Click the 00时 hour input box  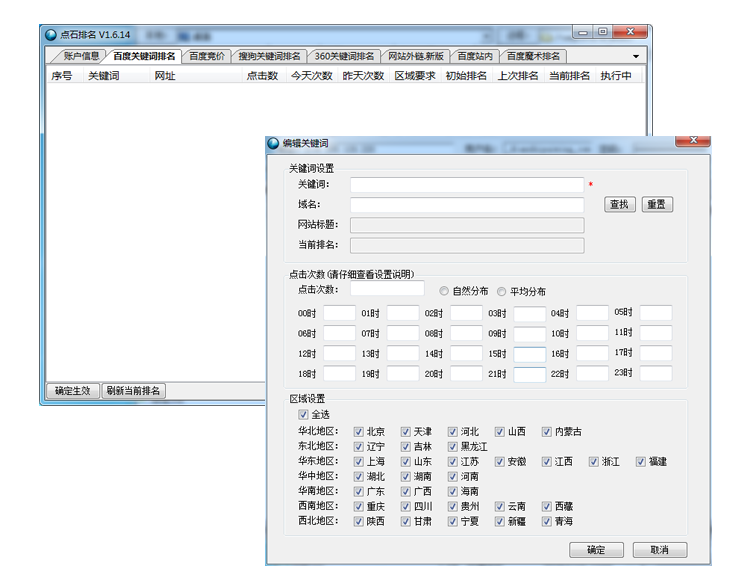[x=339, y=313]
